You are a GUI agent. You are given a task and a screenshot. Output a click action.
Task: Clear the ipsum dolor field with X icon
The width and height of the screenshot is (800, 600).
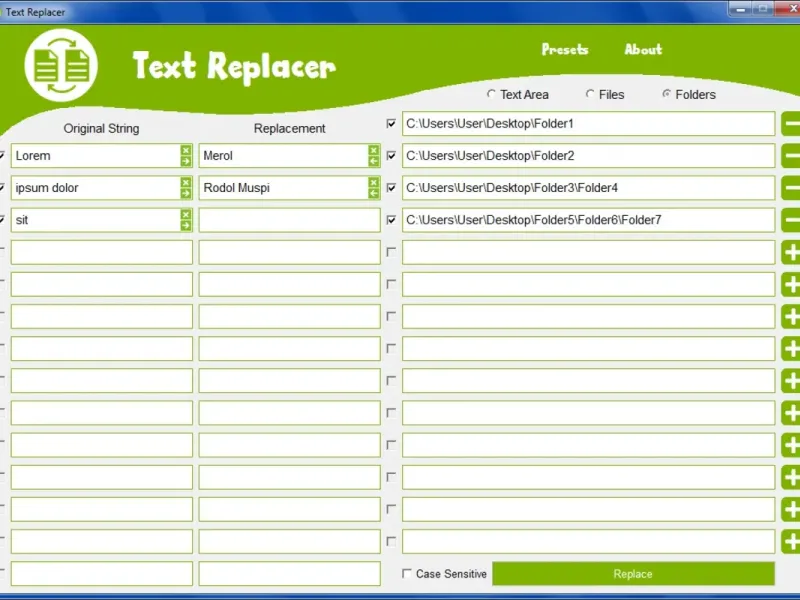pyautogui.click(x=186, y=182)
